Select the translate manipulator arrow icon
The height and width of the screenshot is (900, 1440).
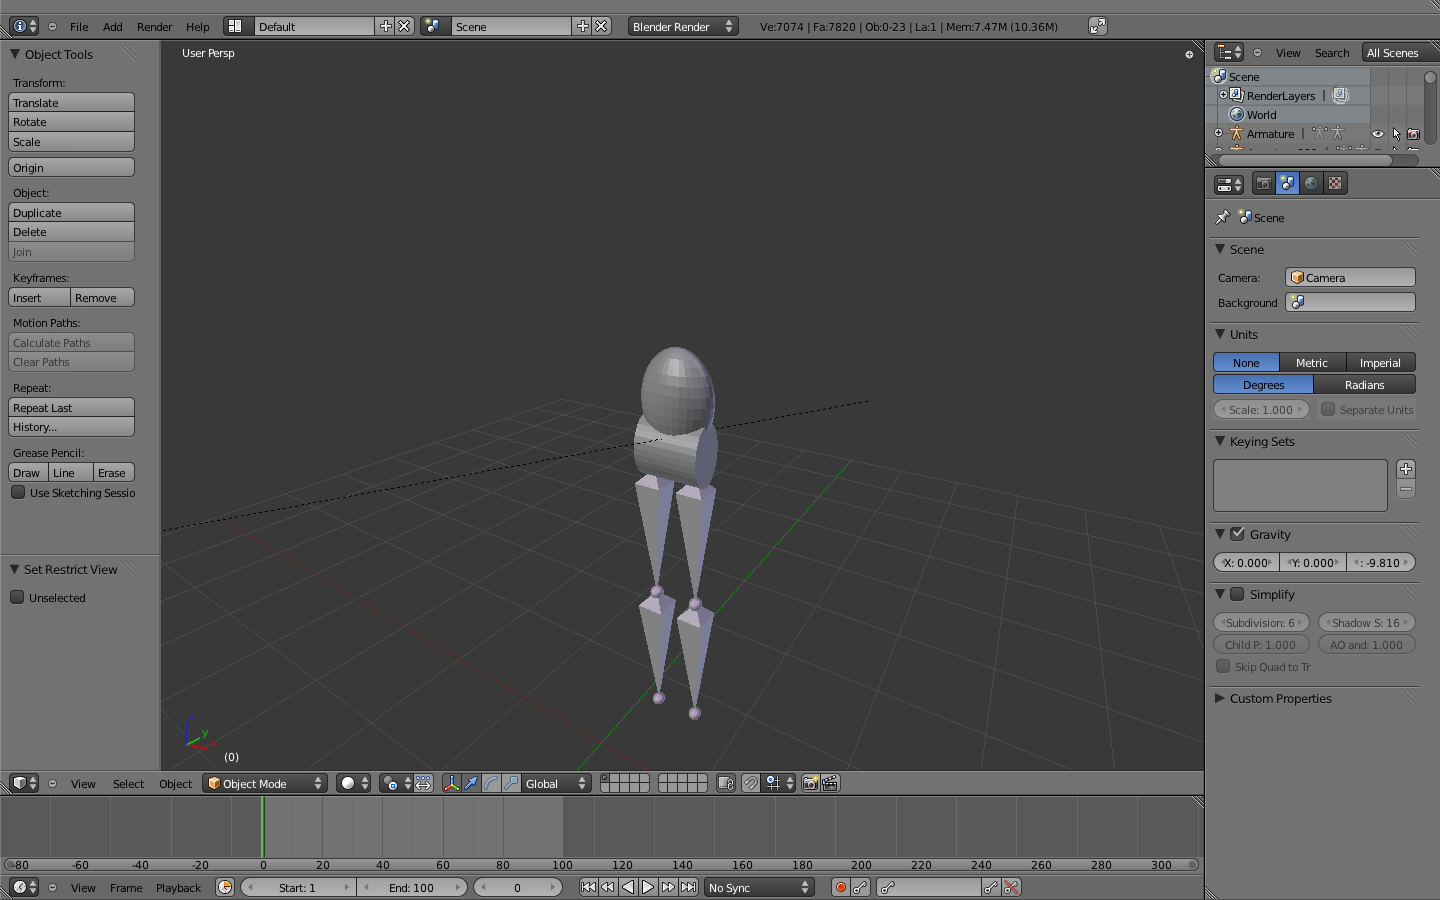pyautogui.click(x=471, y=784)
